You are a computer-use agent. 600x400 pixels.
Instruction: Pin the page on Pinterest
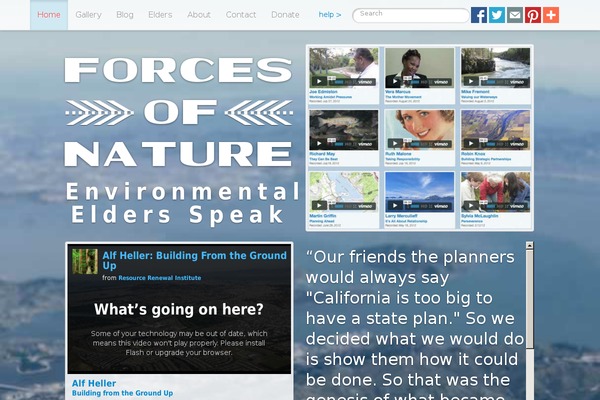tap(533, 15)
